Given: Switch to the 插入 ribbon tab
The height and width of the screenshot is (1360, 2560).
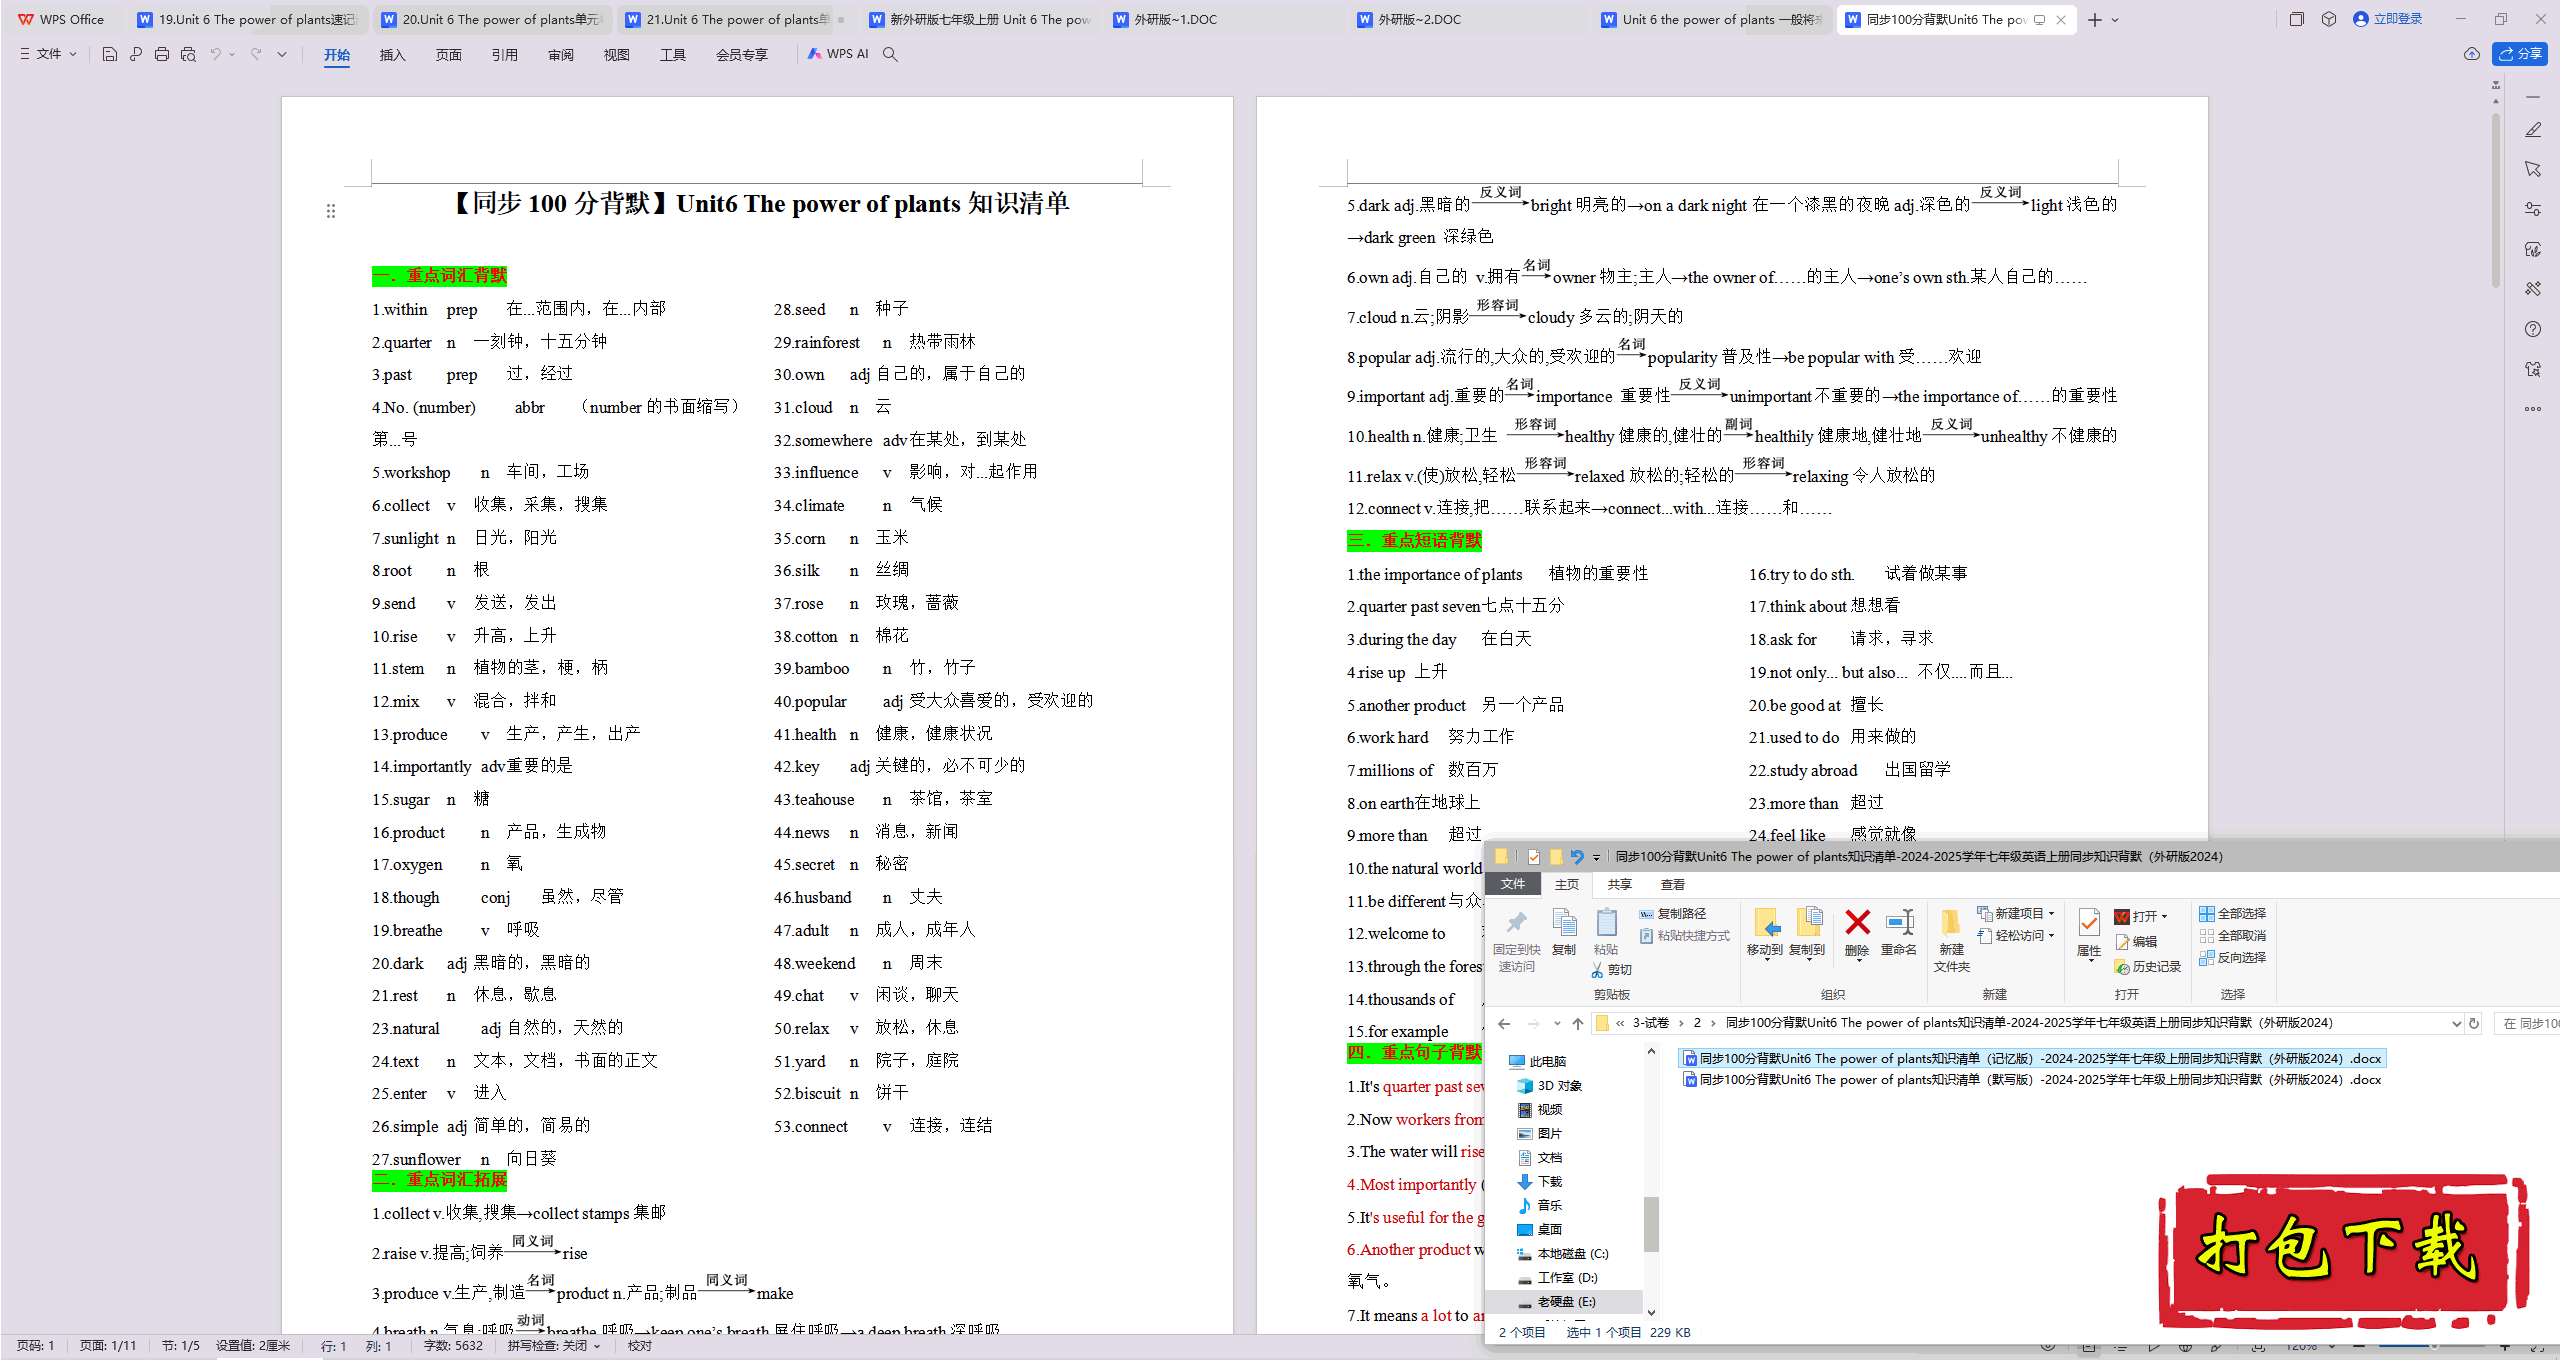Looking at the screenshot, I should point(392,55).
